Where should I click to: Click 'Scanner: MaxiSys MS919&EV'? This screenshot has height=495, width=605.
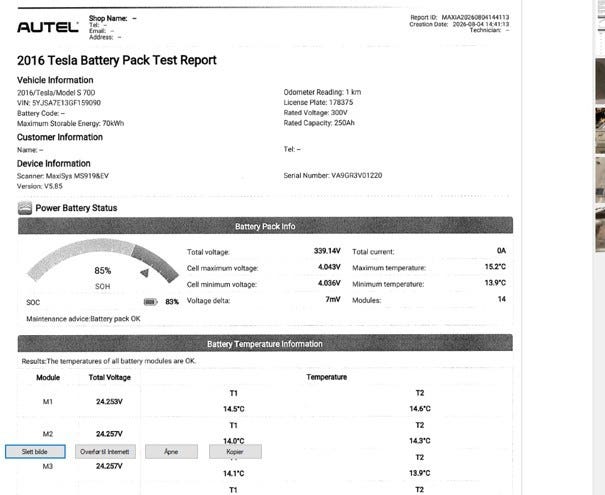[63, 176]
